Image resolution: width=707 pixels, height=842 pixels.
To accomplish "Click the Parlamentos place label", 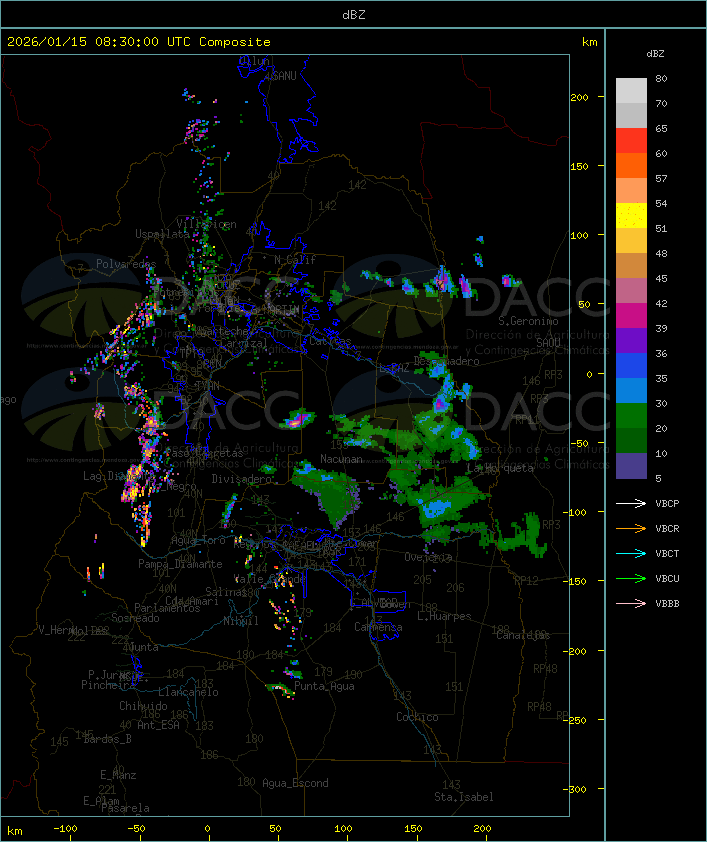I will click(167, 608).
